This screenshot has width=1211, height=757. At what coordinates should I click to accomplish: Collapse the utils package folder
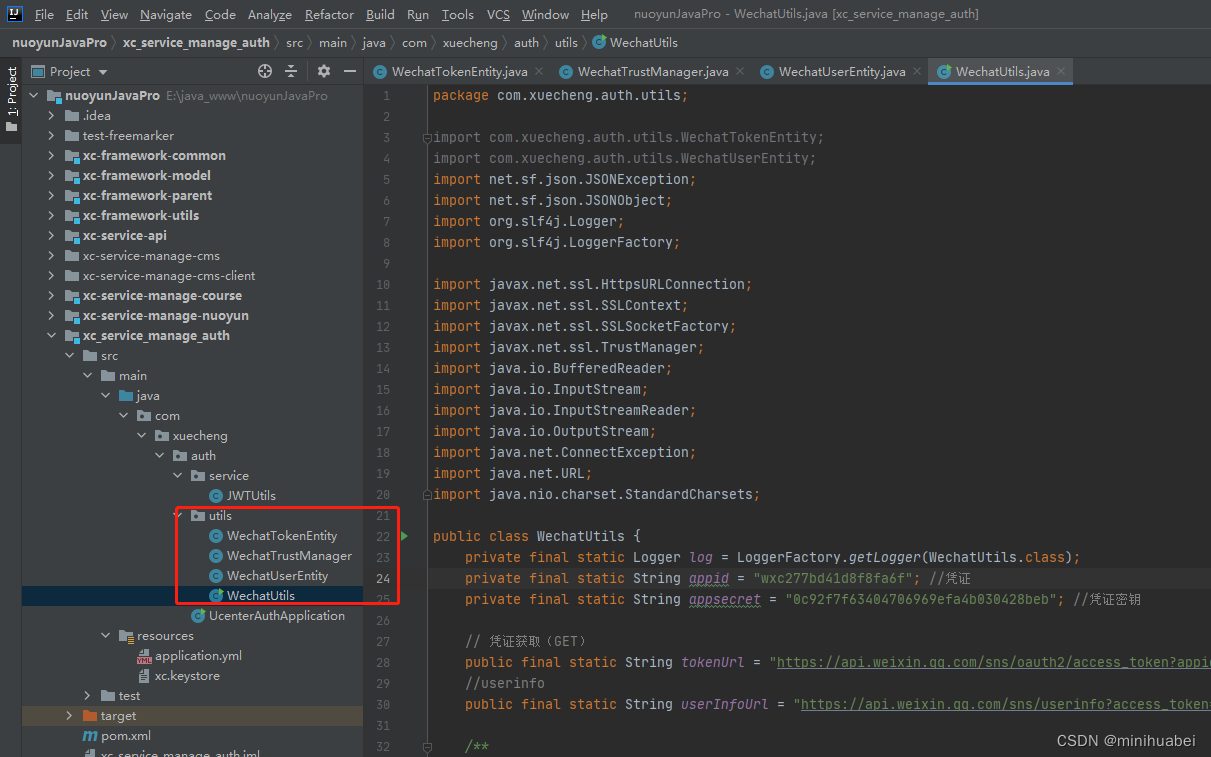click(x=178, y=516)
